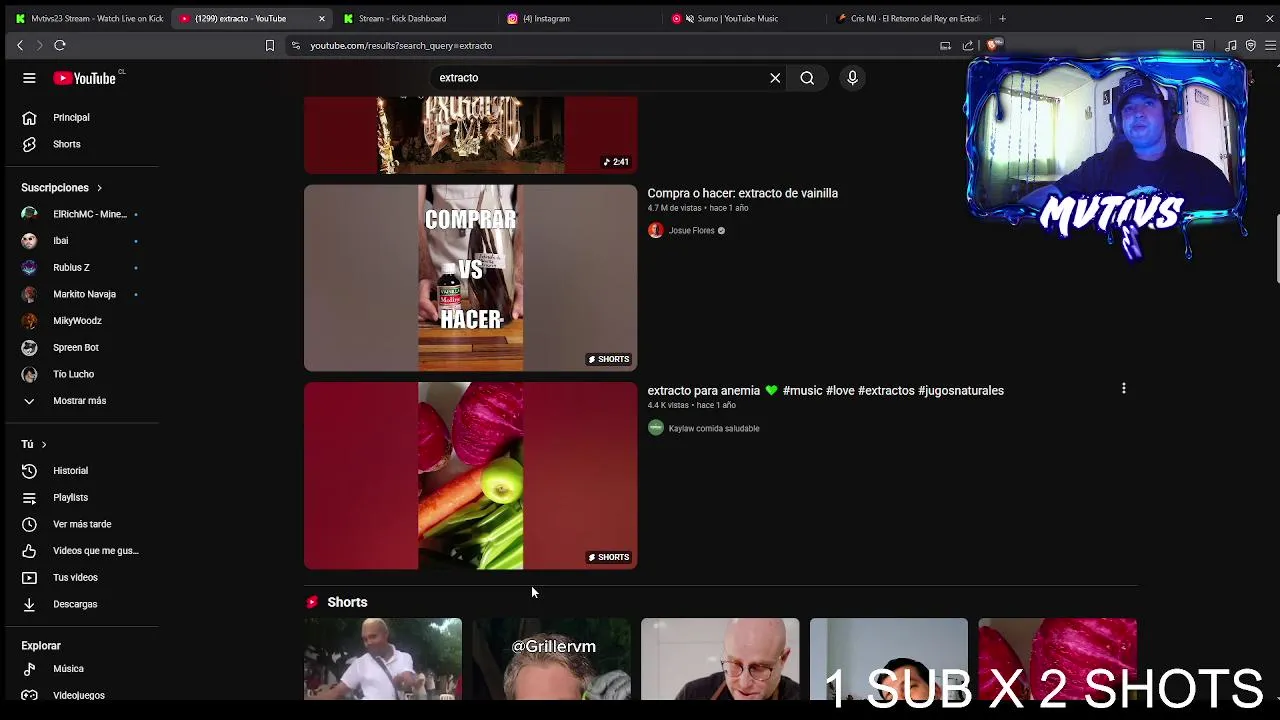Open the Comprar vs Hacer short thumbnail
This screenshot has height=720, width=1280.
470,278
